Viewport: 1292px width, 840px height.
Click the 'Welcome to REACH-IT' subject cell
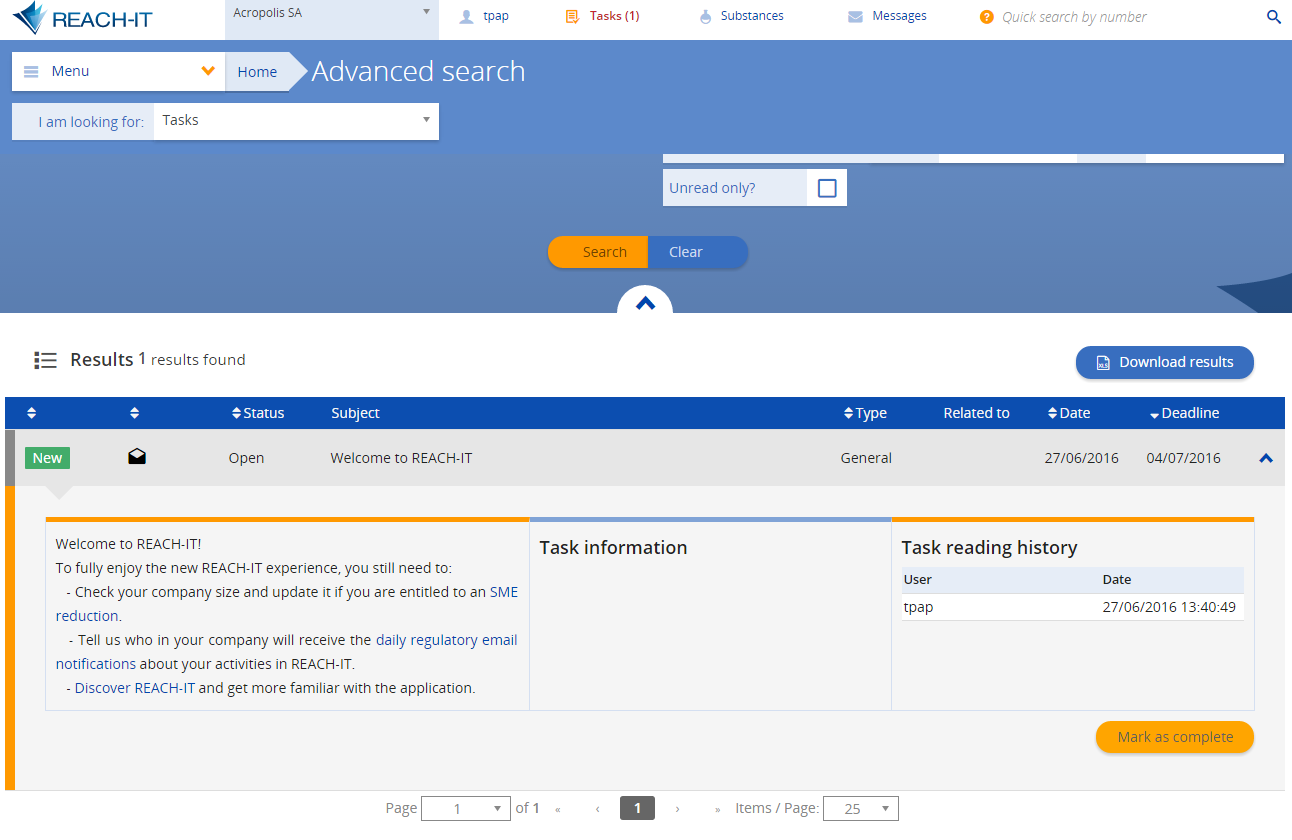401,458
